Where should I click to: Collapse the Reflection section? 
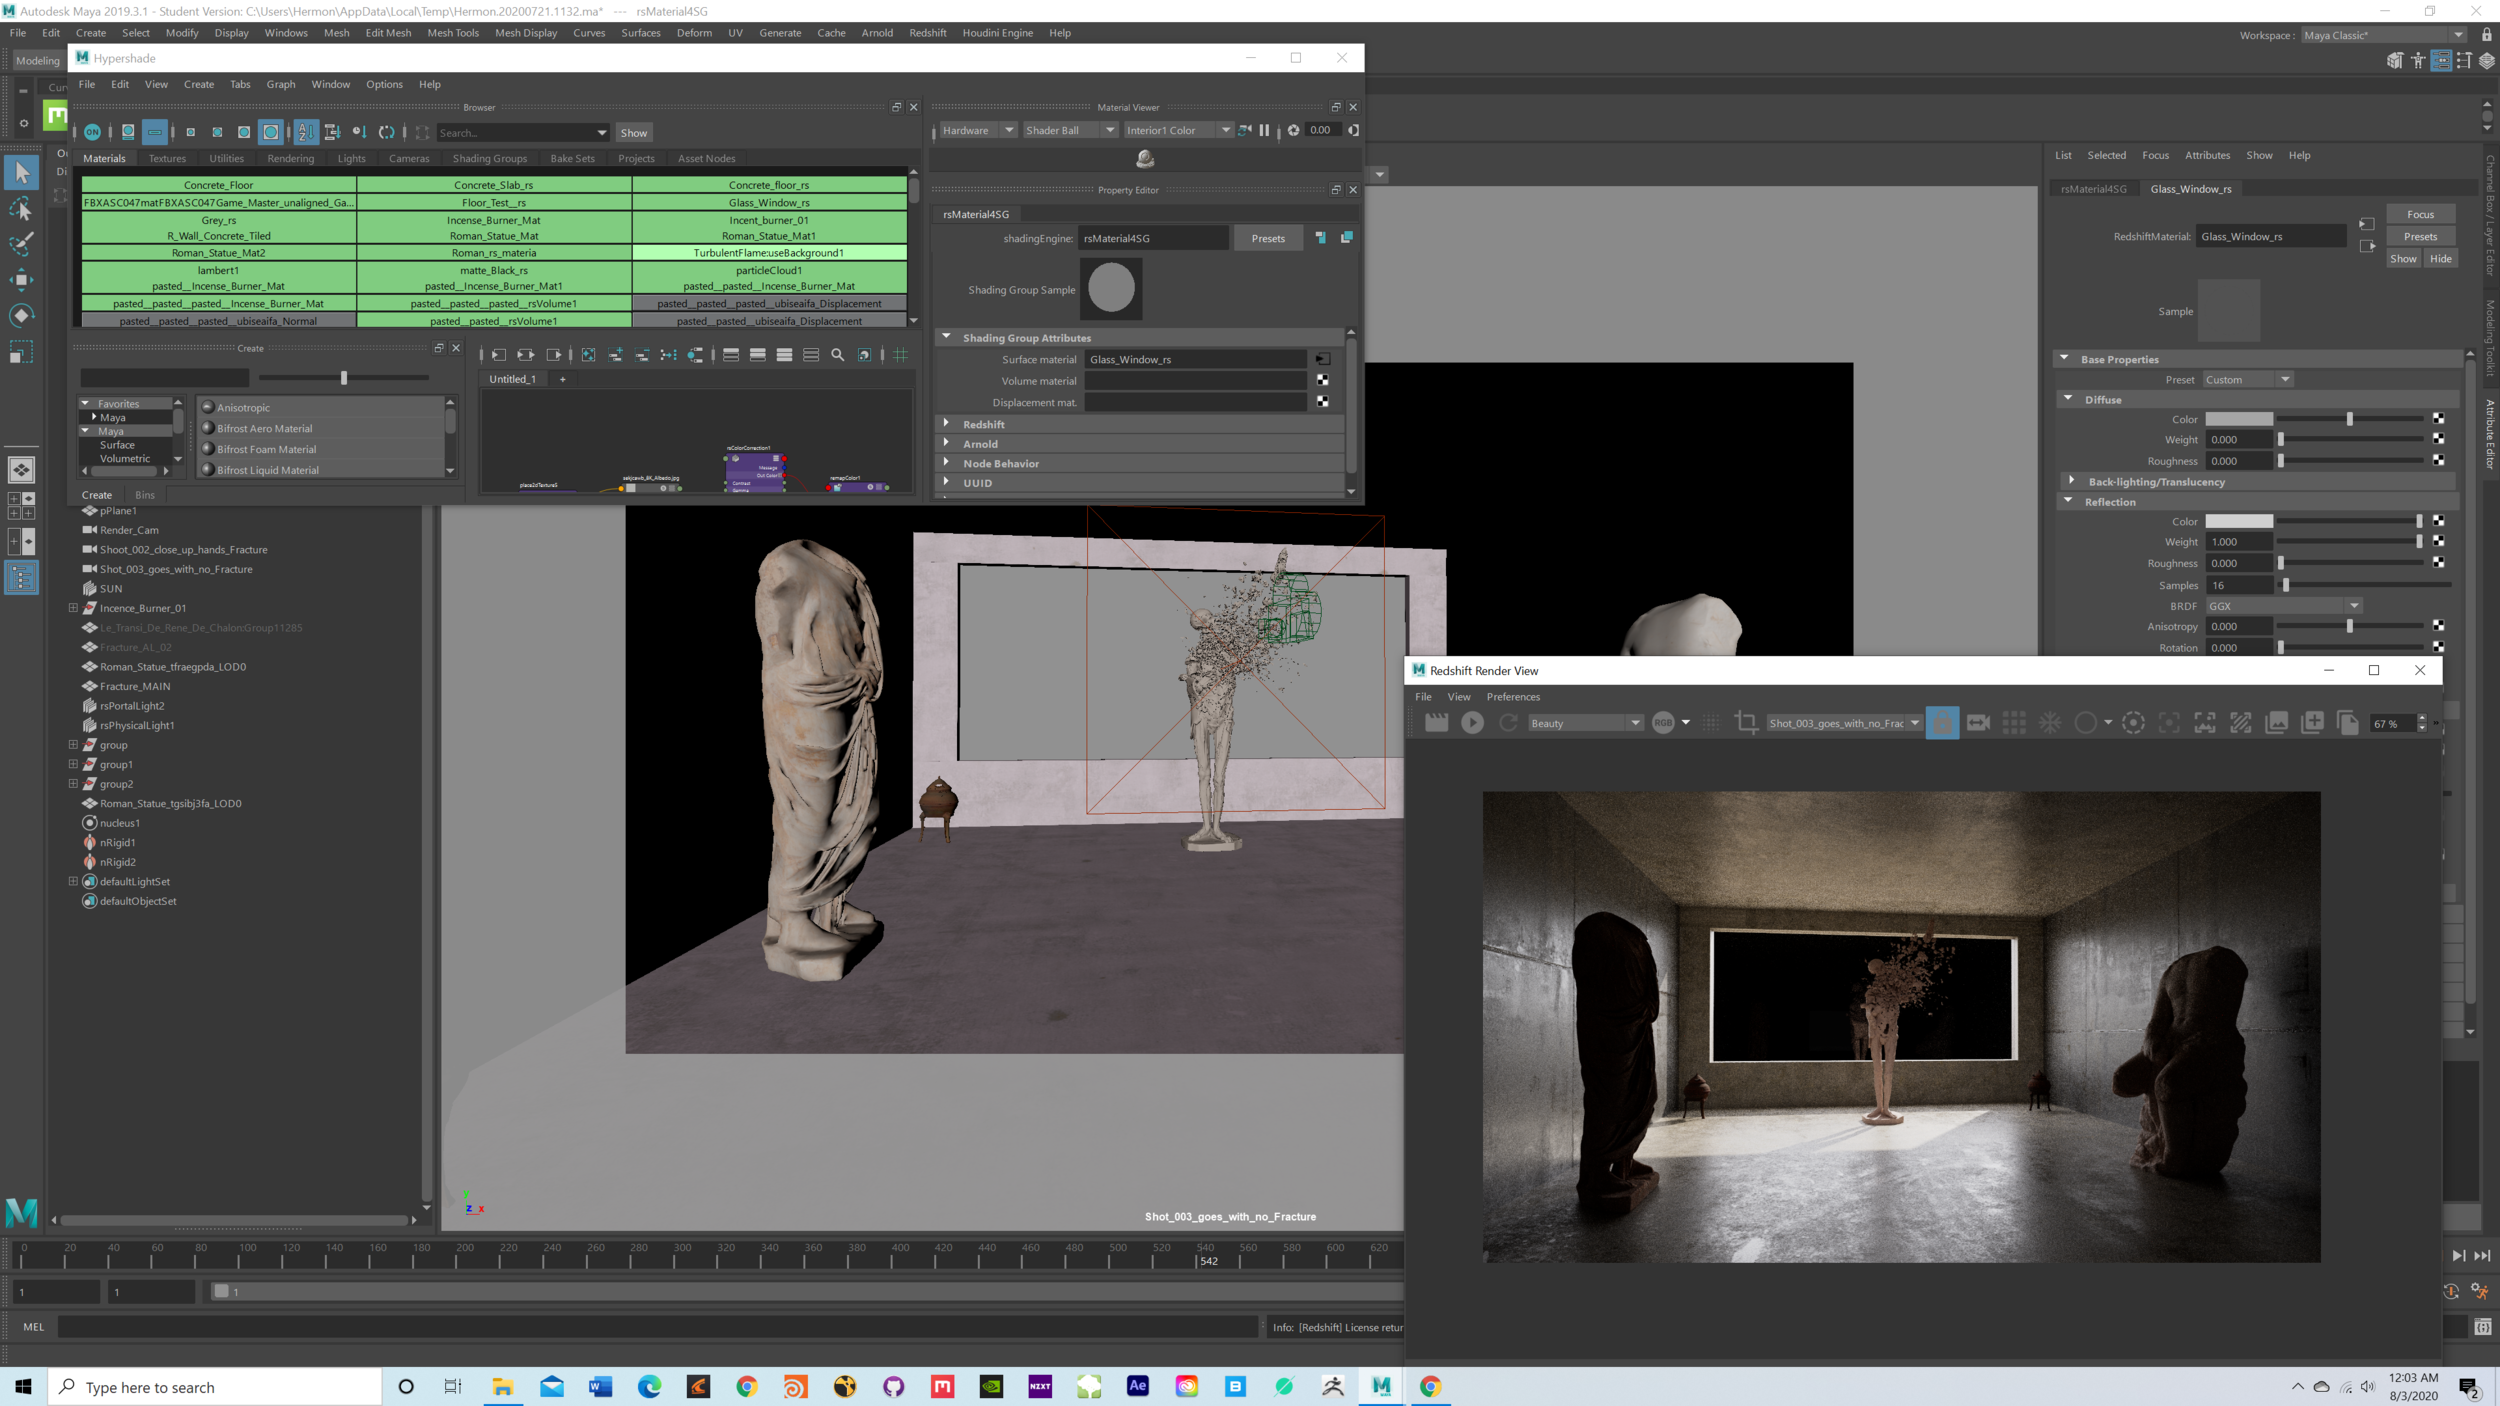pos(2068,502)
